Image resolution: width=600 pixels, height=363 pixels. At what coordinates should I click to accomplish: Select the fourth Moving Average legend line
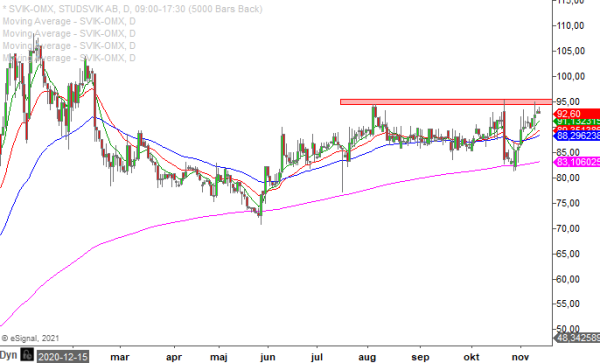[69, 58]
